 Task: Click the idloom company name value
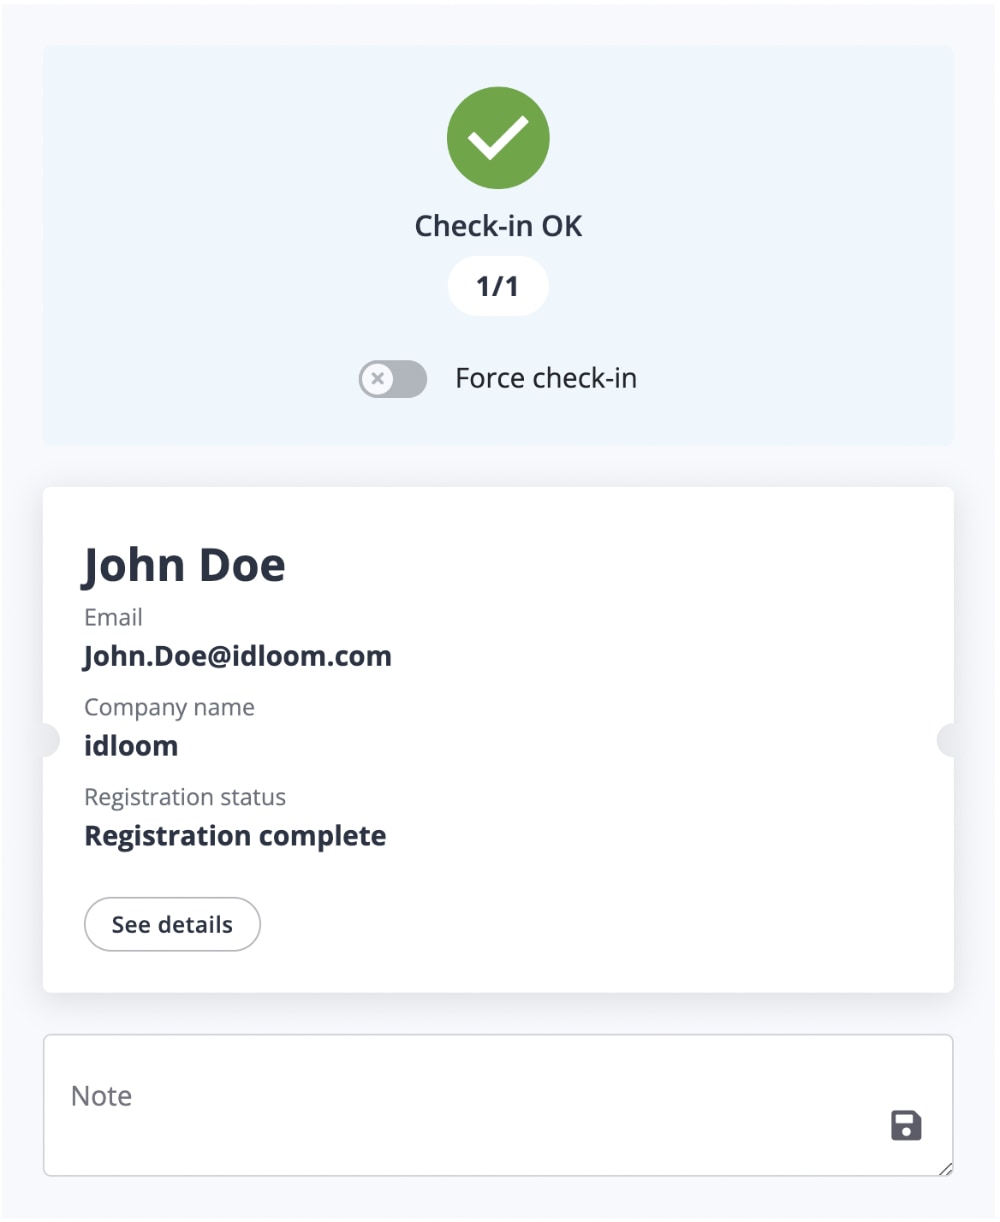pyautogui.click(x=131, y=746)
